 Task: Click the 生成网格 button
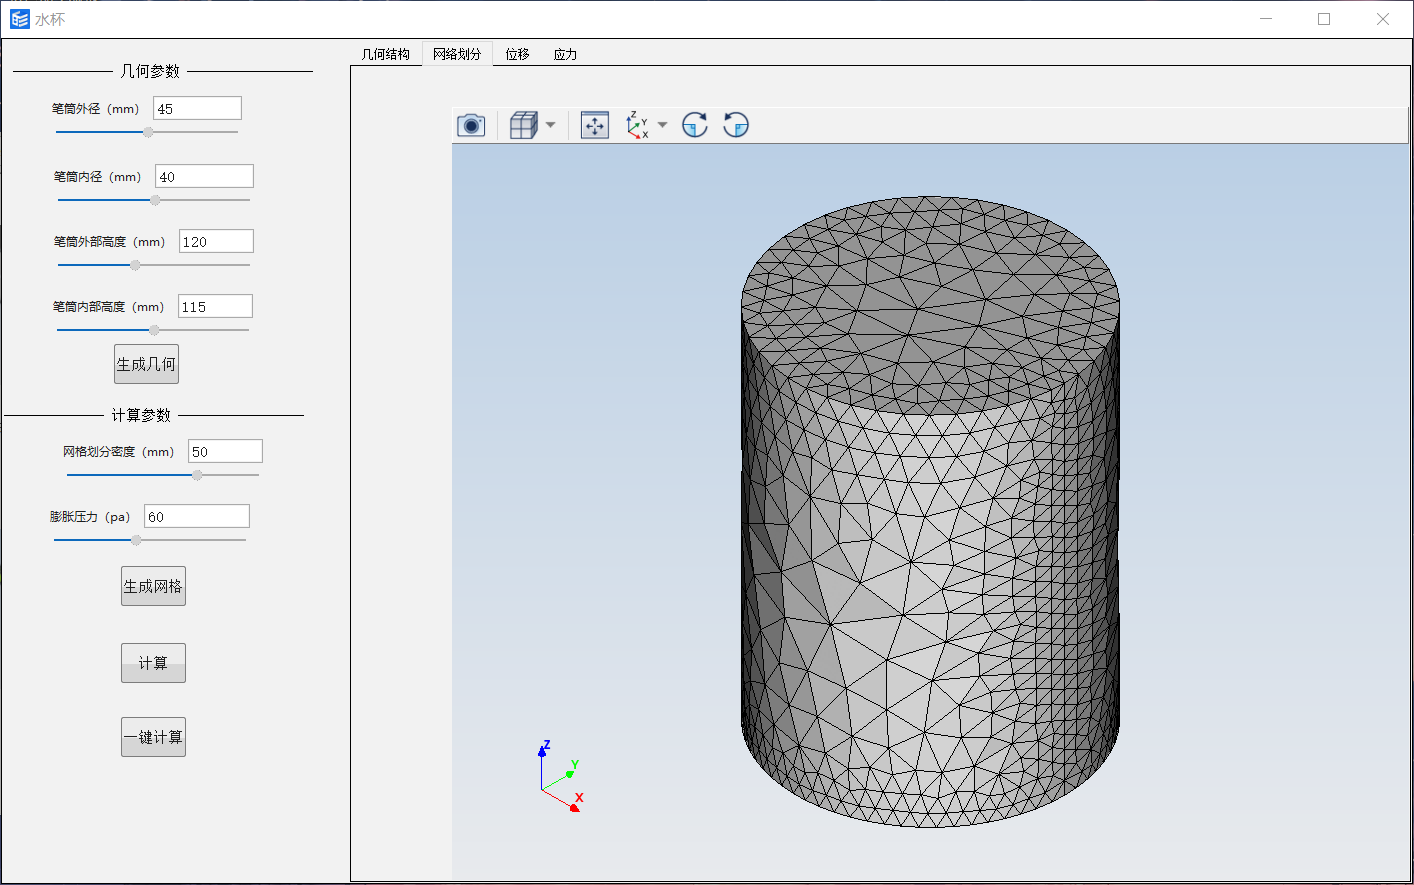click(153, 586)
